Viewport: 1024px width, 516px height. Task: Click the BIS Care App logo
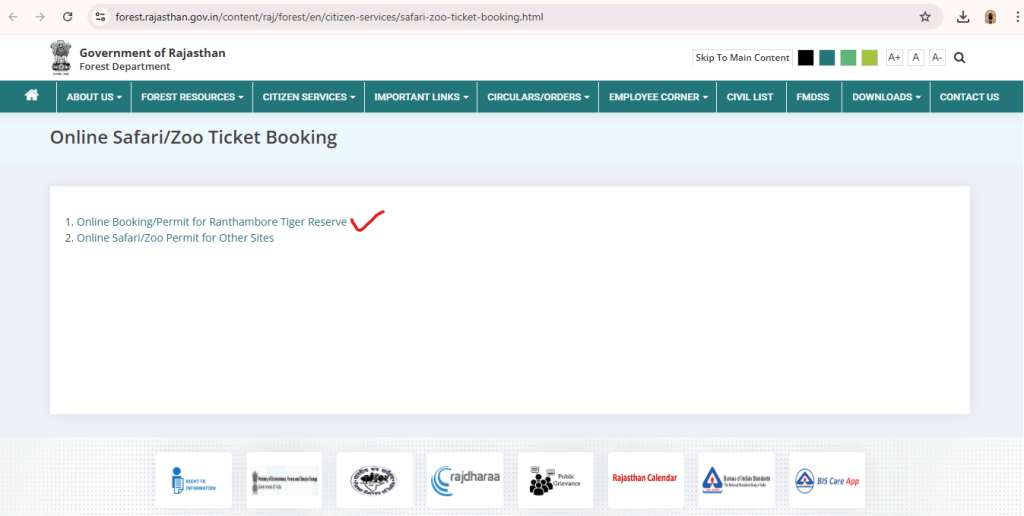827,480
